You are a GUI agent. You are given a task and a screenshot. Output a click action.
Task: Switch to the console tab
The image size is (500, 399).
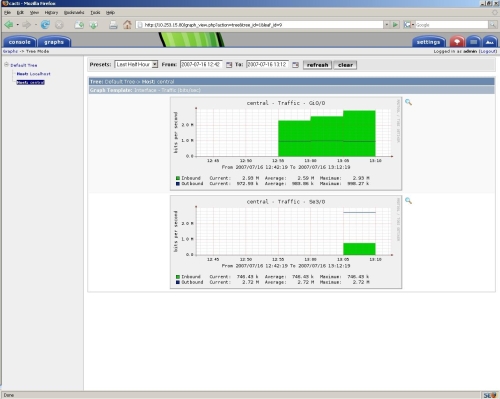coord(20,42)
